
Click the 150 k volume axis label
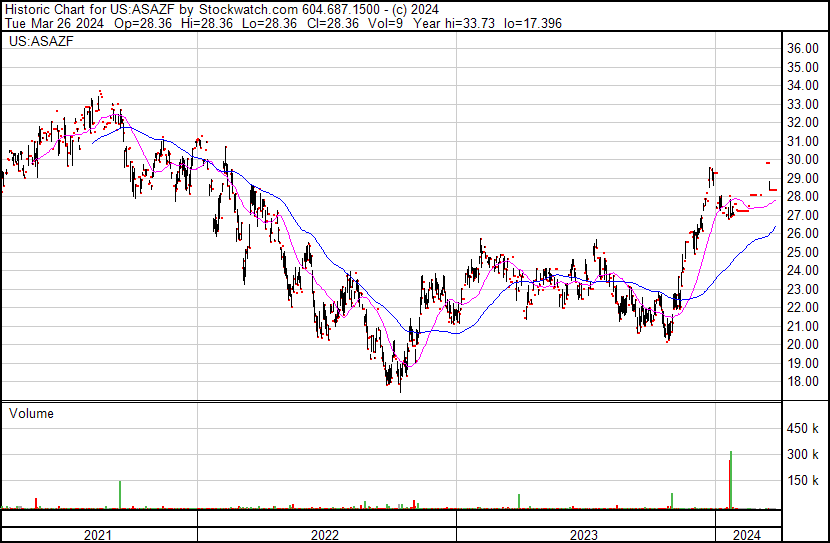point(803,481)
